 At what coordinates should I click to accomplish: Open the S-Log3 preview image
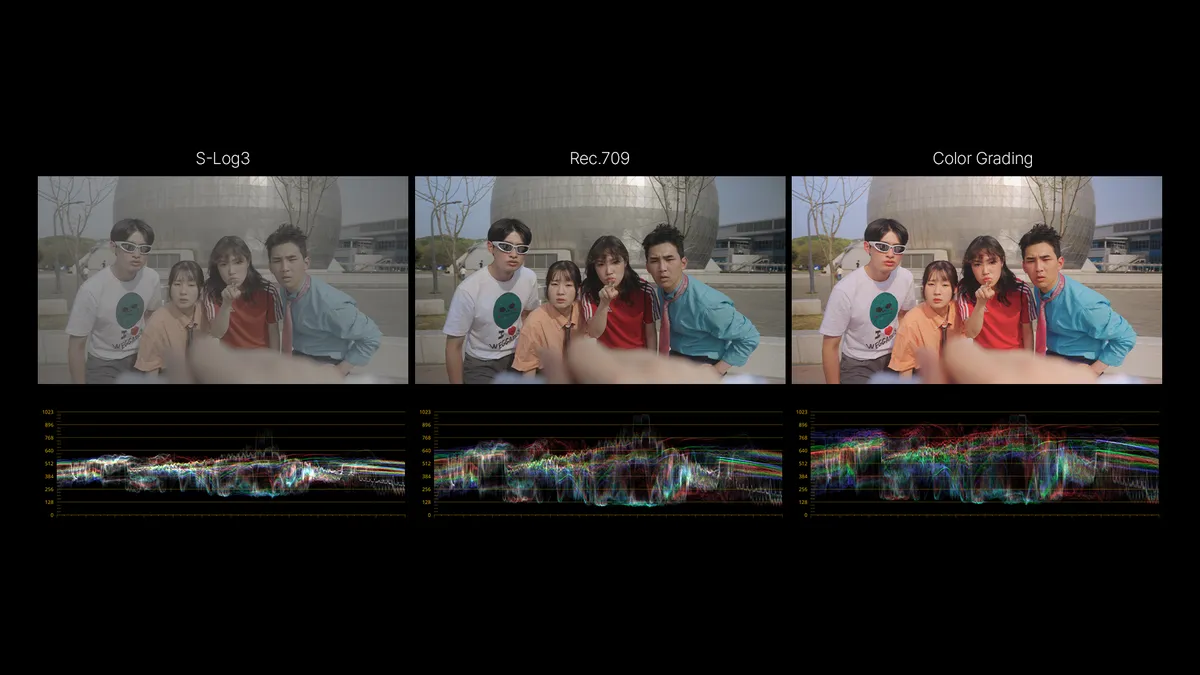[x=223, y=280]
